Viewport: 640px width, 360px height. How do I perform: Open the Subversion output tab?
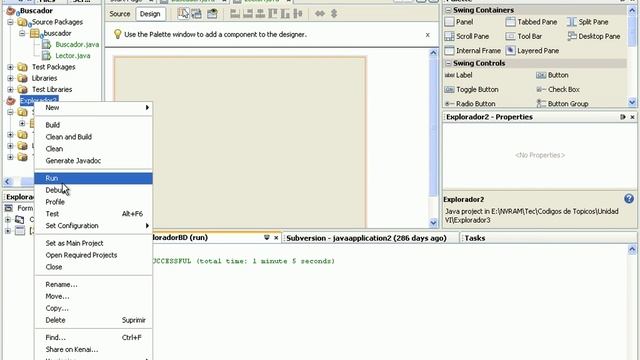tap(366, 238)
